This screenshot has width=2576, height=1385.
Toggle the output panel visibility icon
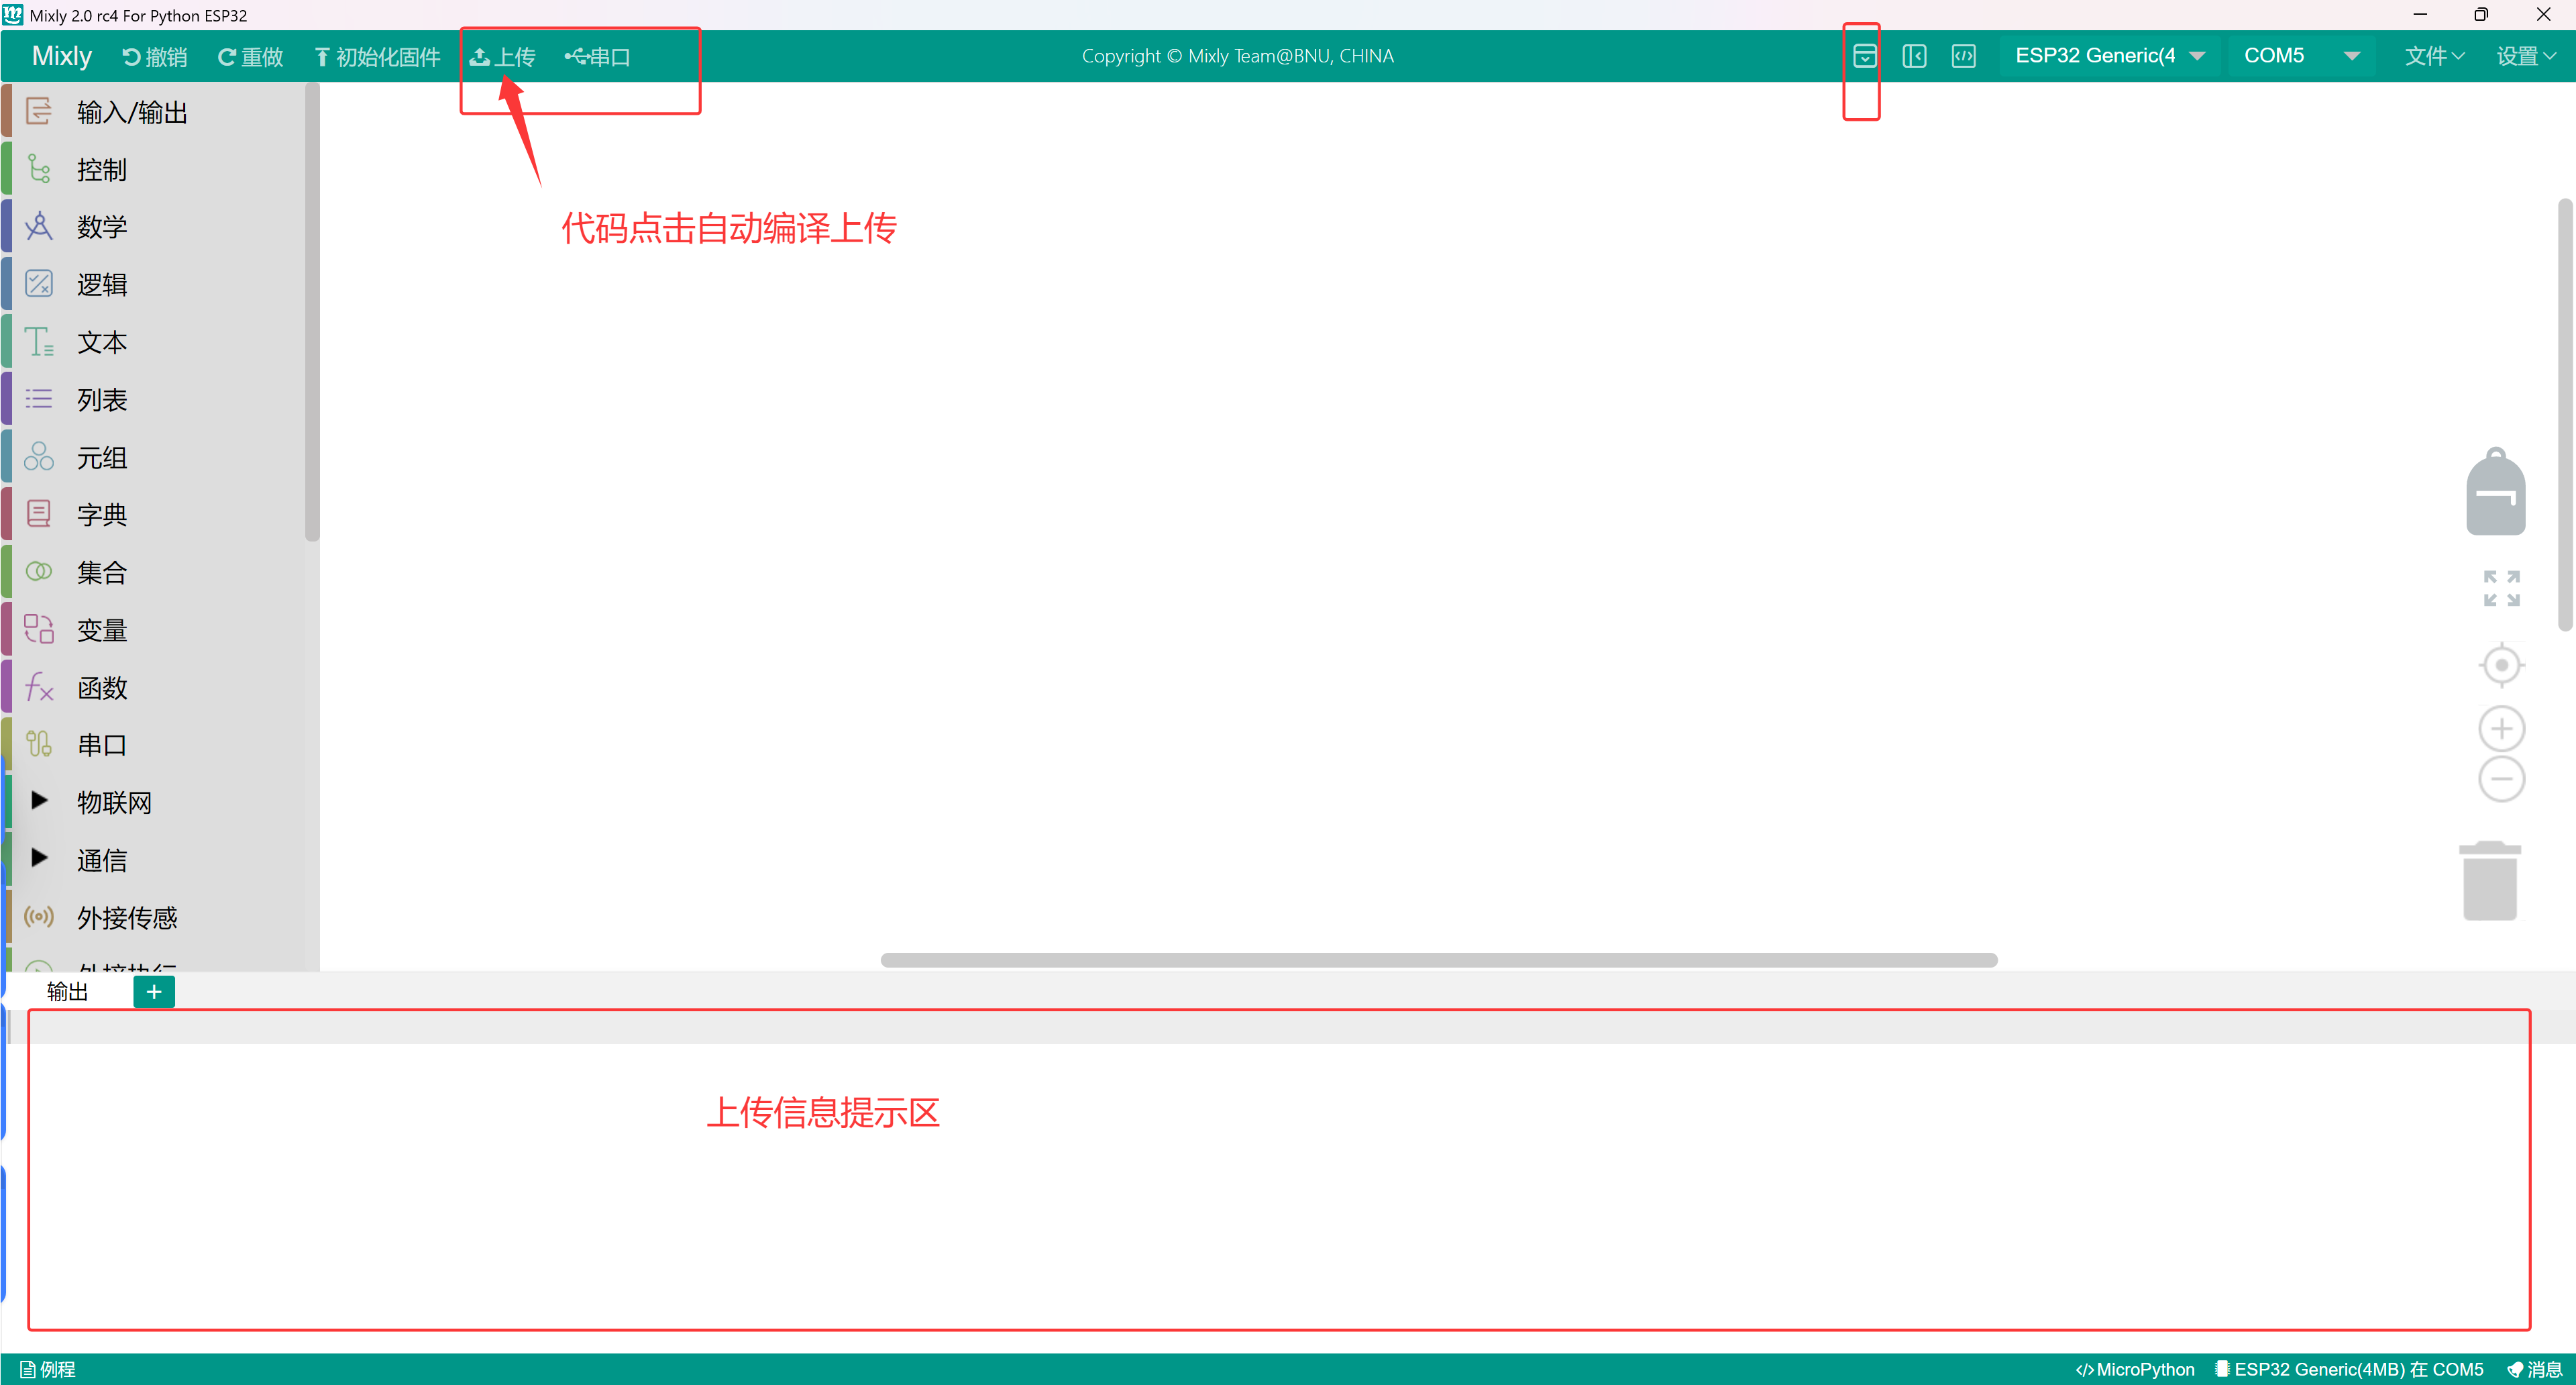tap(1865, 56)
